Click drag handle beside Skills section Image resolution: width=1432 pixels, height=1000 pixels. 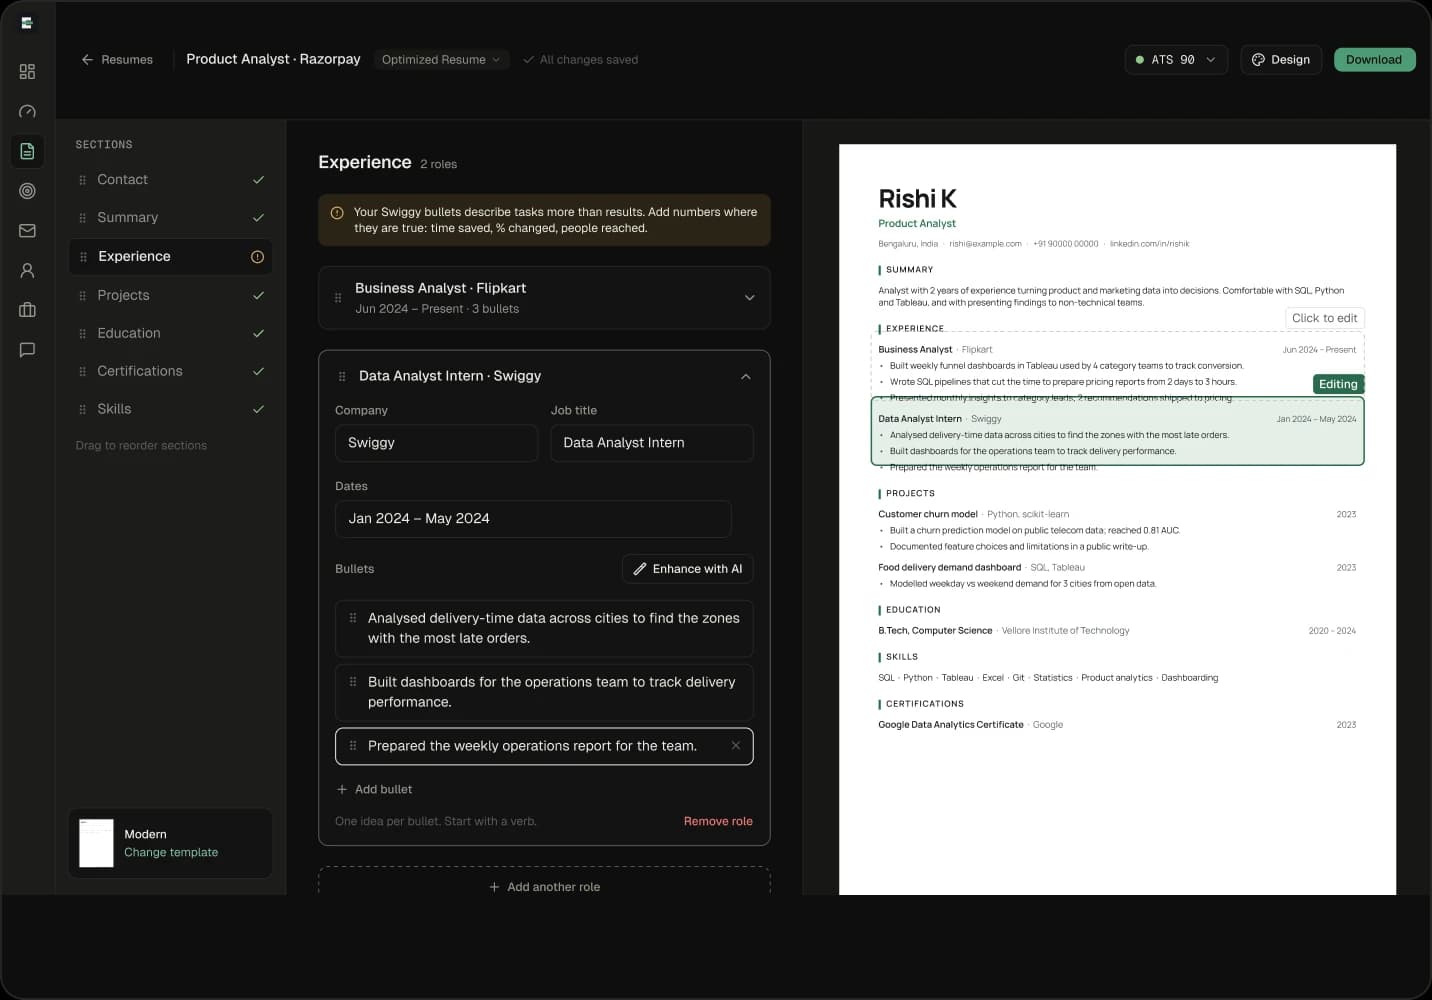[82, 409]
